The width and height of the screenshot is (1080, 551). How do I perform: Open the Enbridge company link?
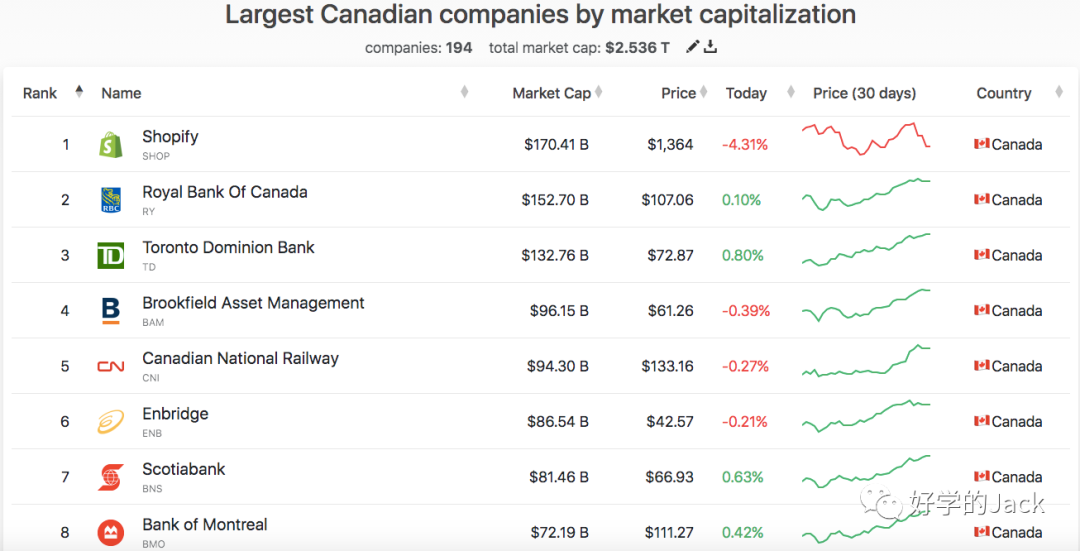point(175,414)
